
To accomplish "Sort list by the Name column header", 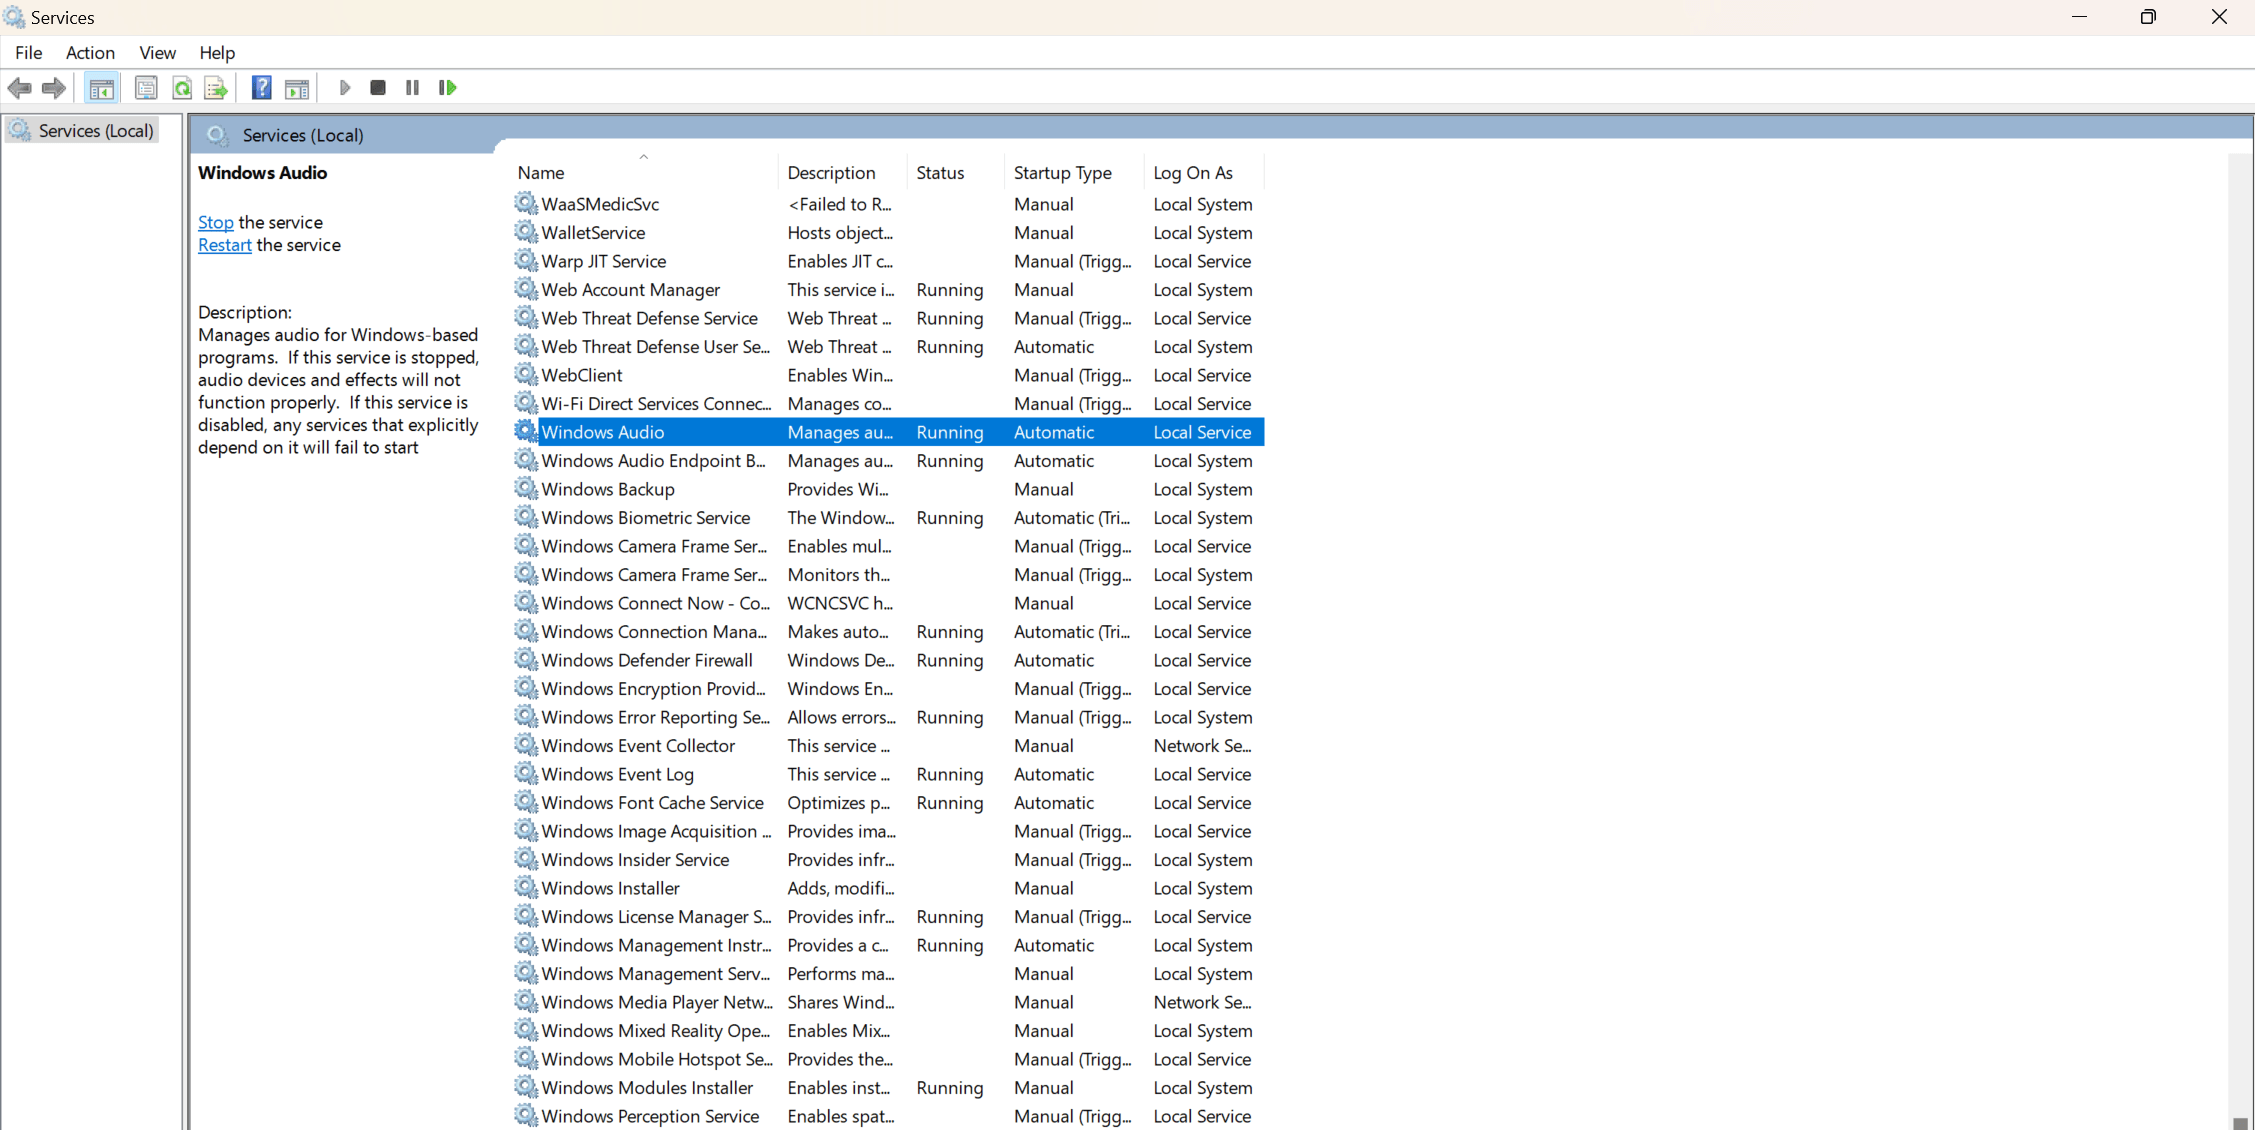I will point(541,172).
